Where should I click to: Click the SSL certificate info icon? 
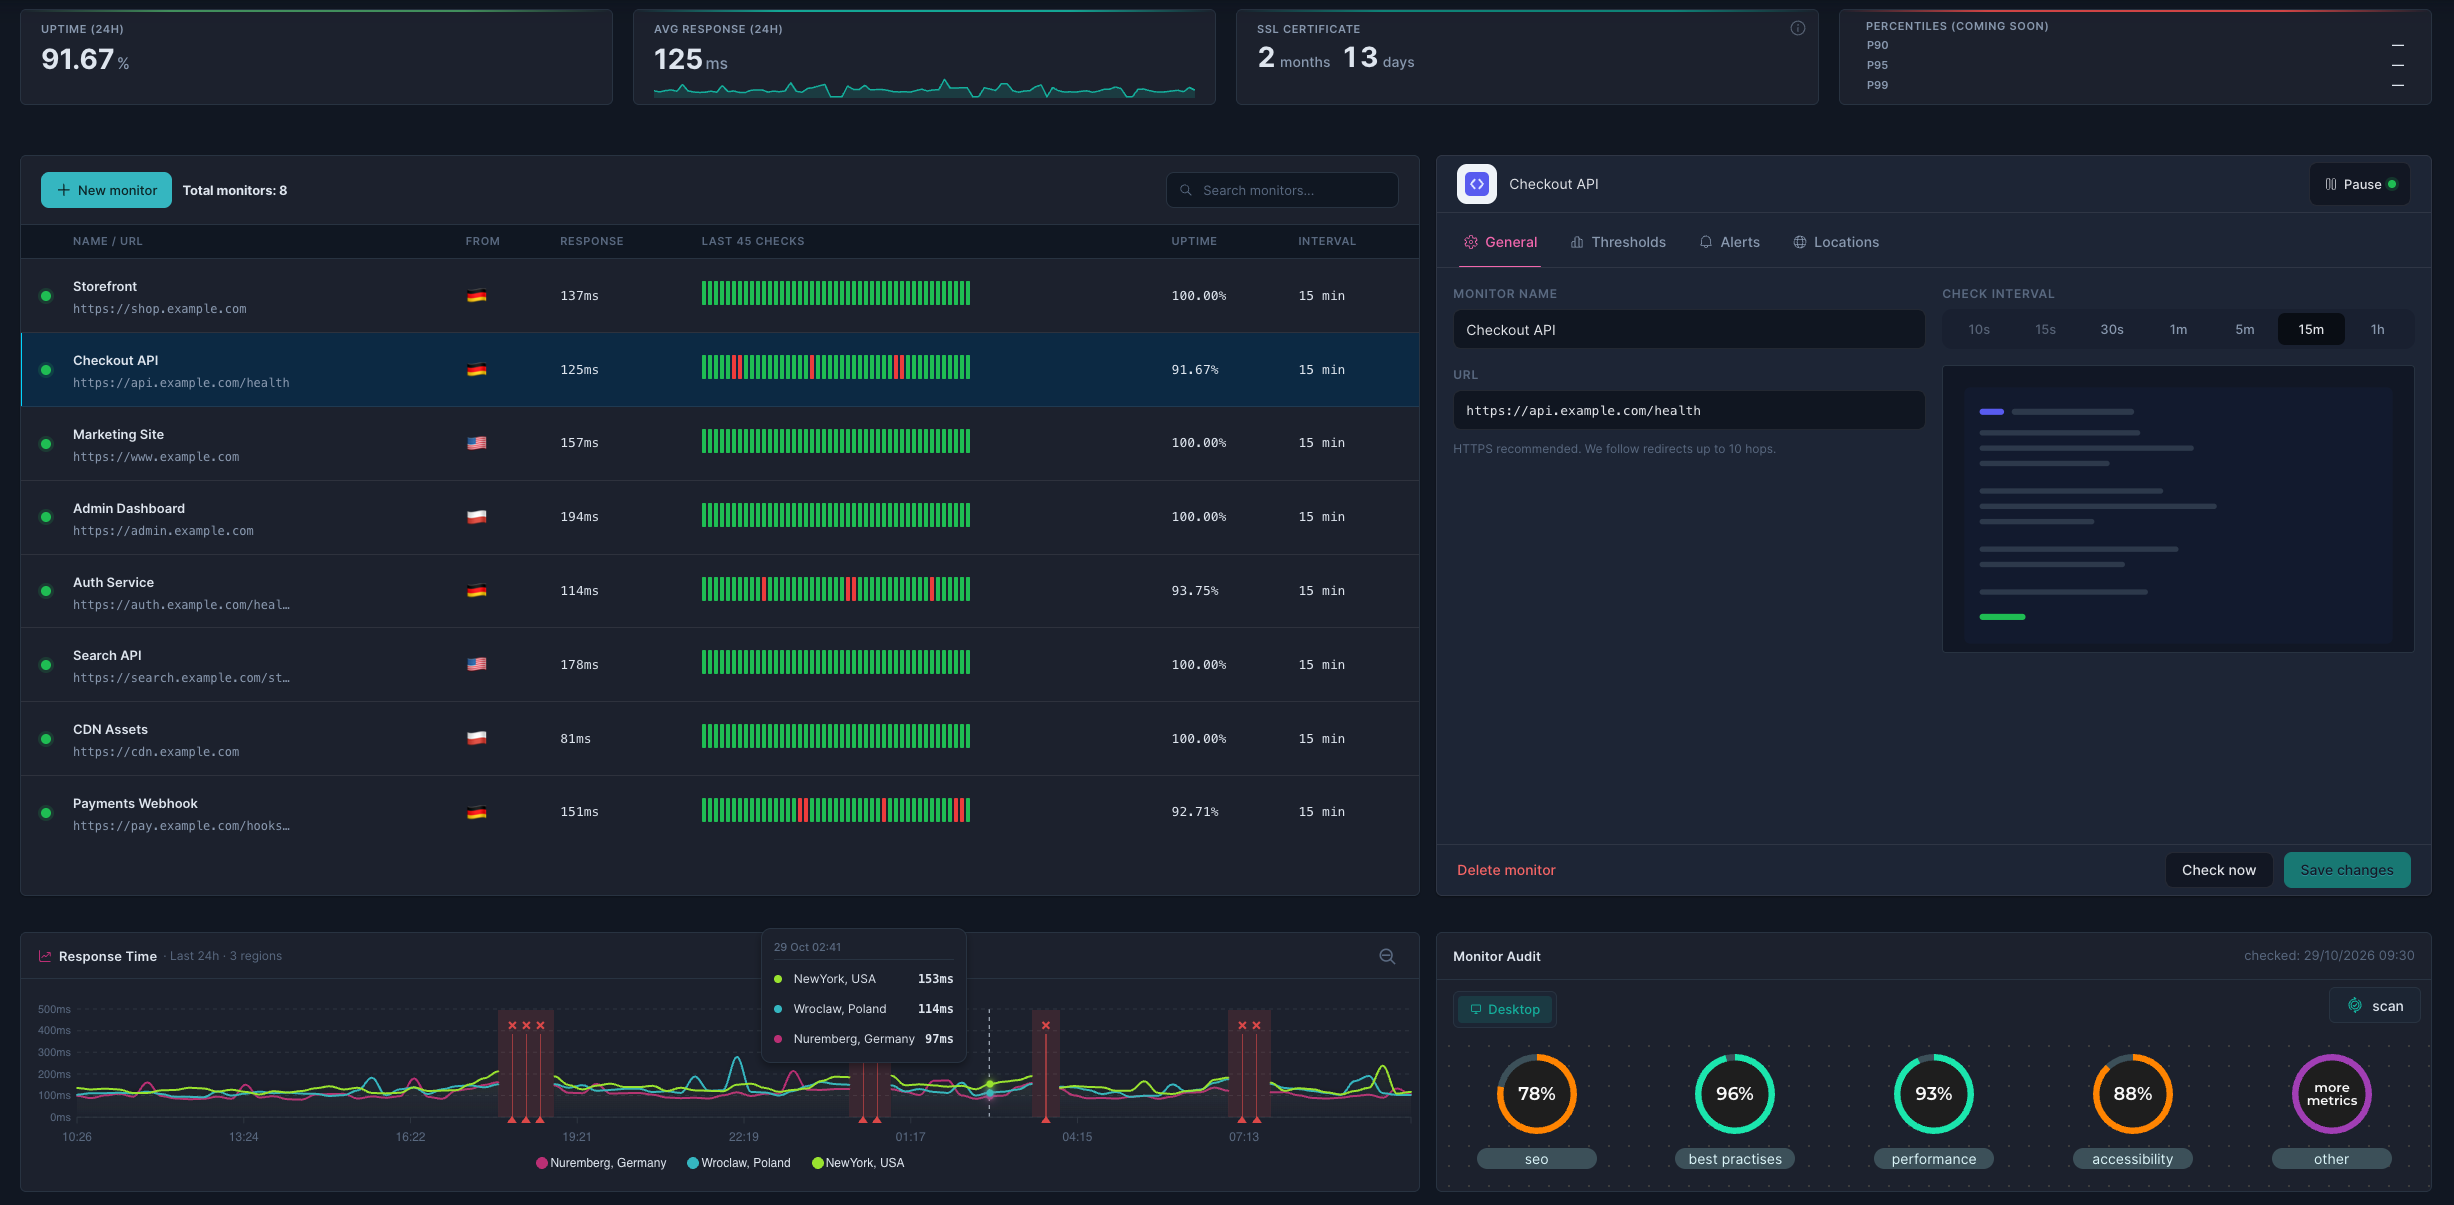(1797, 28)
